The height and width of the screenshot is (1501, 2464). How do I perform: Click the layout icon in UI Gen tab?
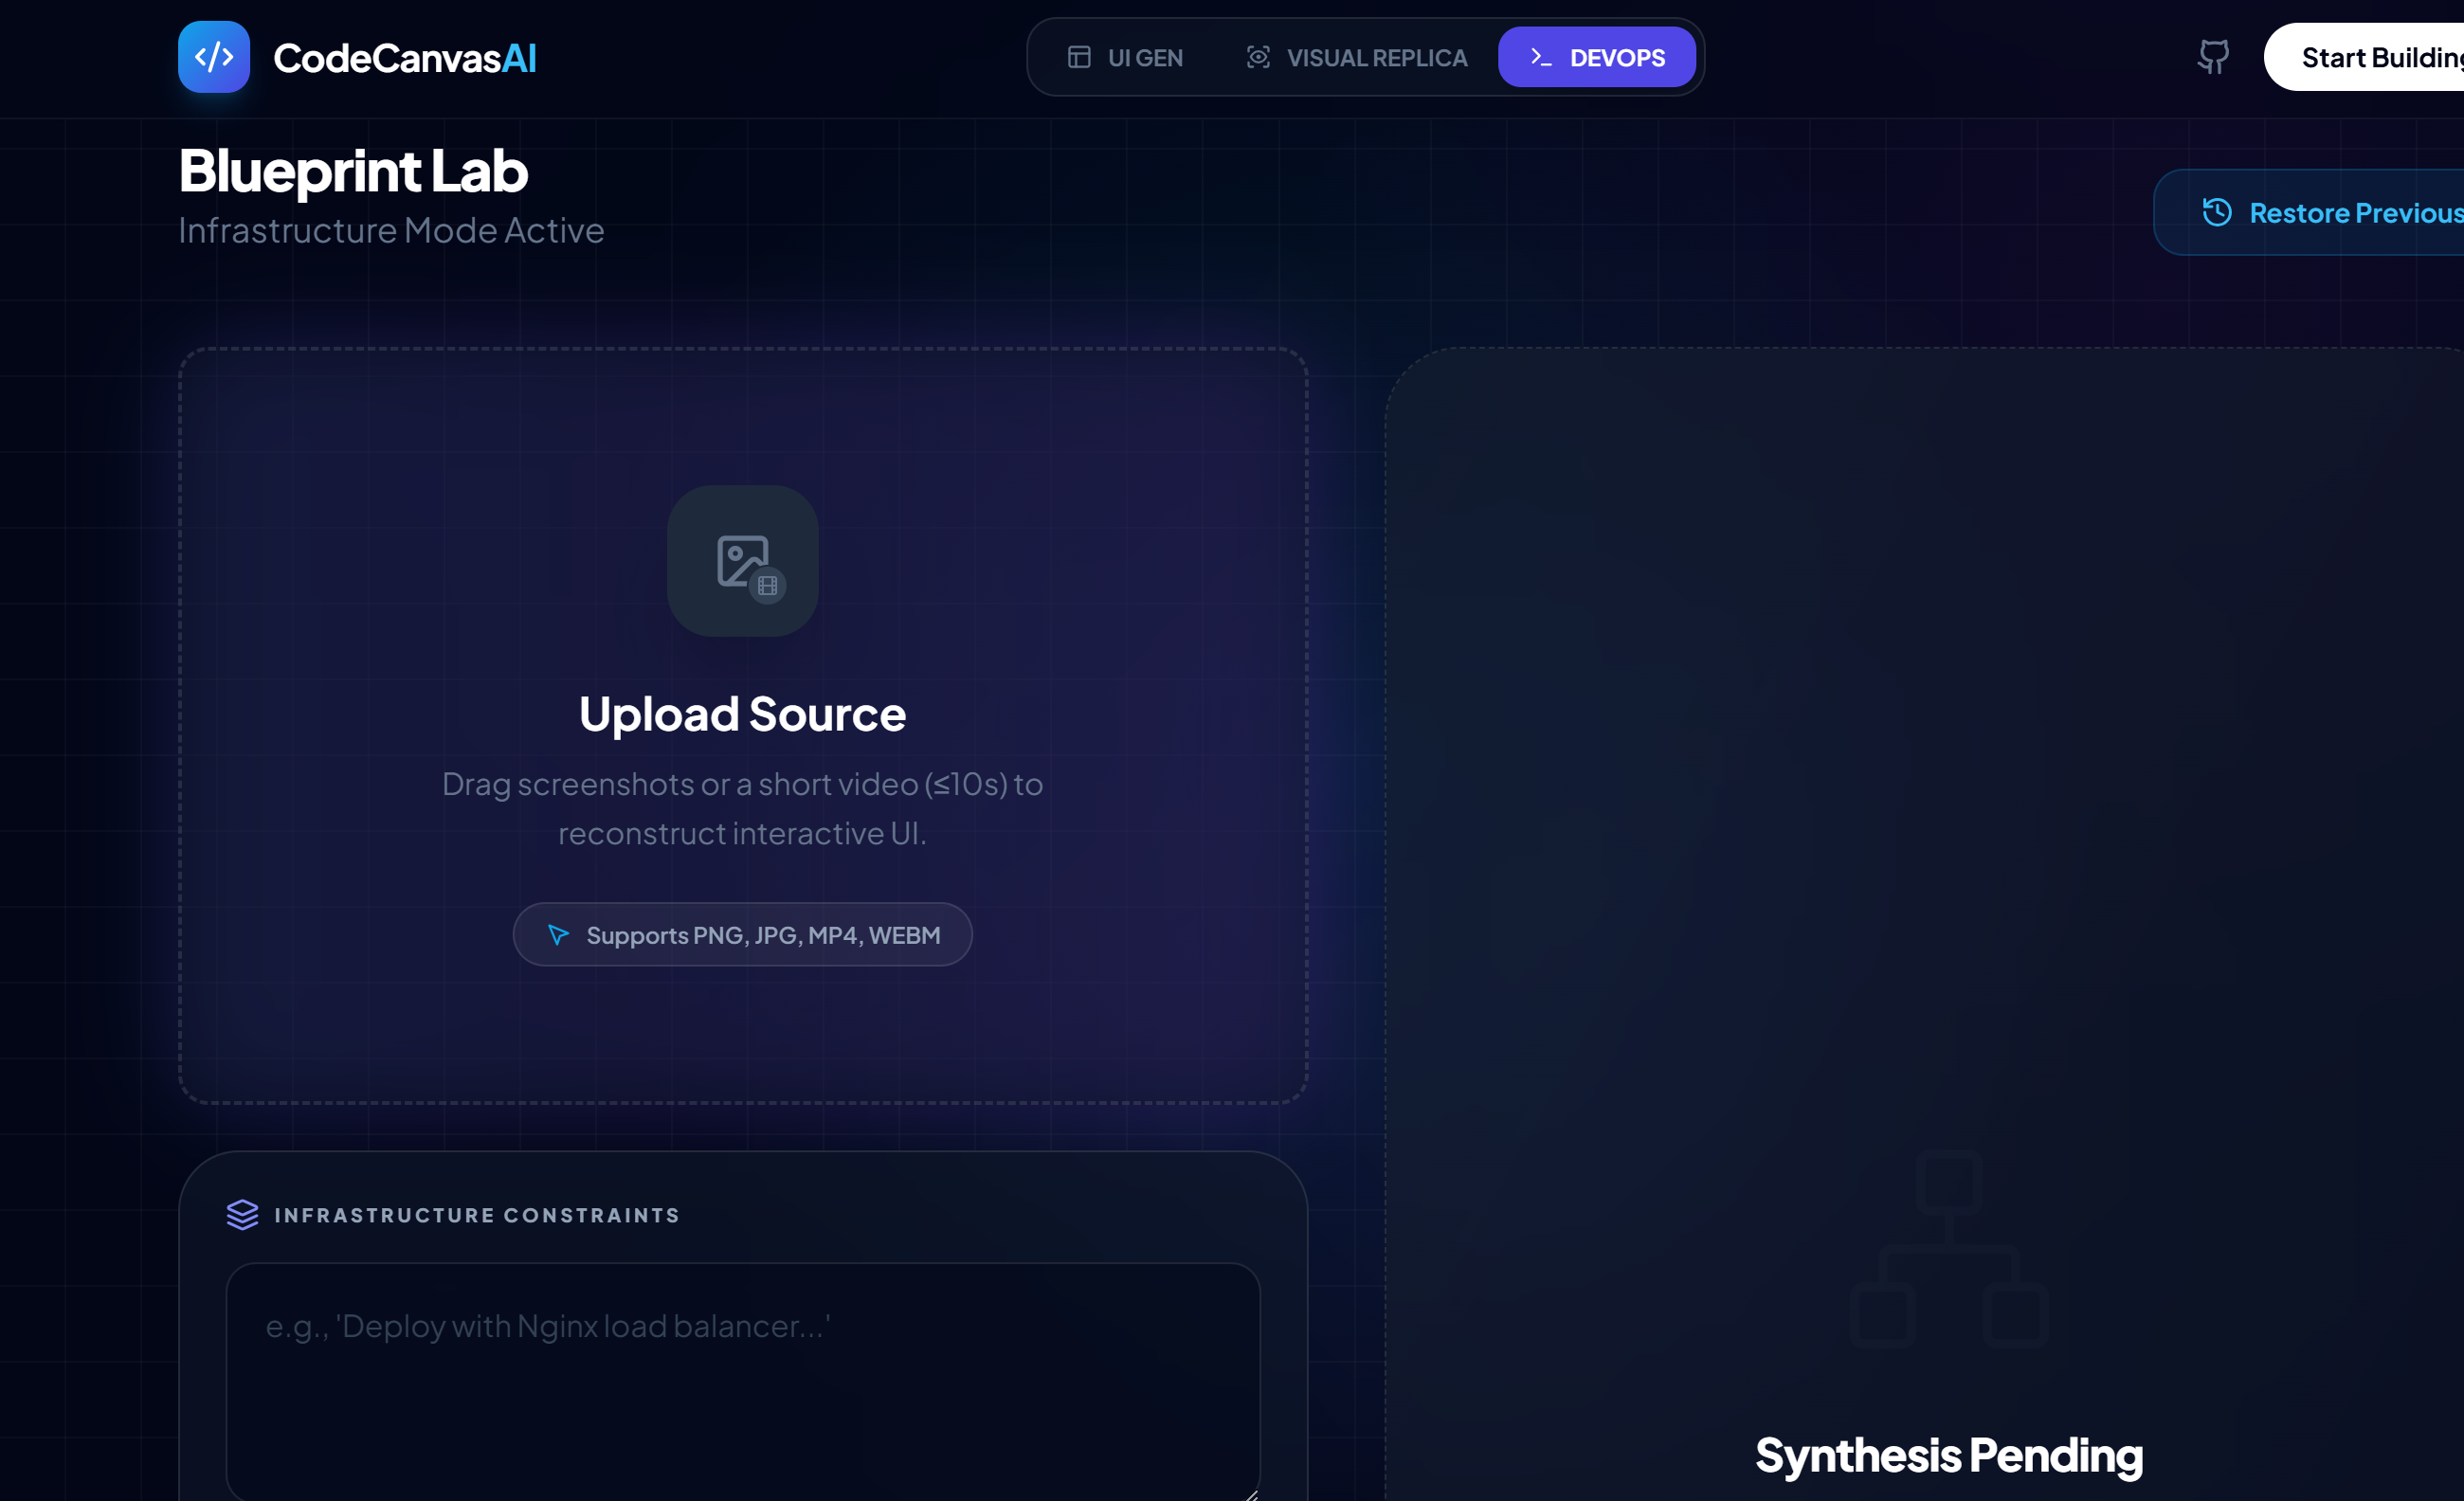(1079, 58)
